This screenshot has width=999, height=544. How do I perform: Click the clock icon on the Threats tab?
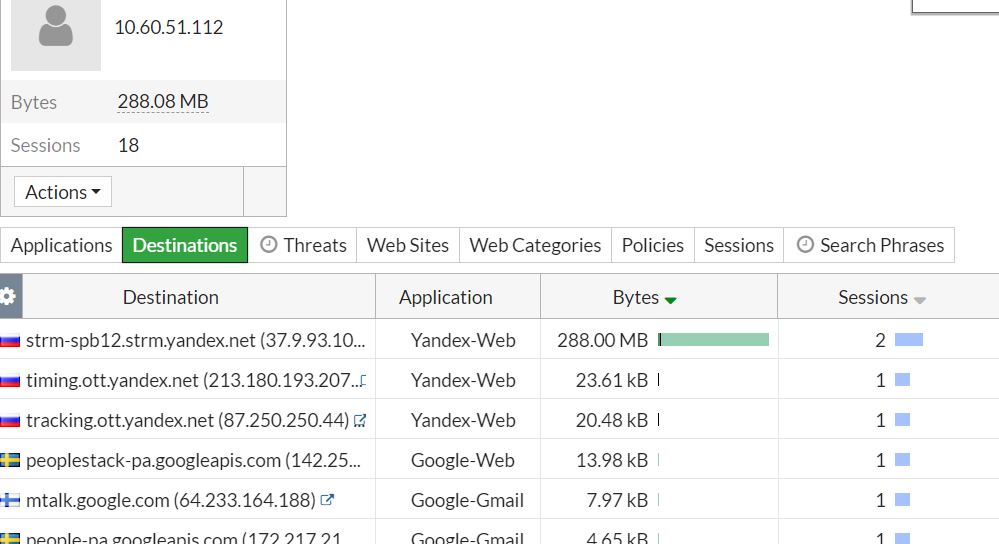point(269,245)
